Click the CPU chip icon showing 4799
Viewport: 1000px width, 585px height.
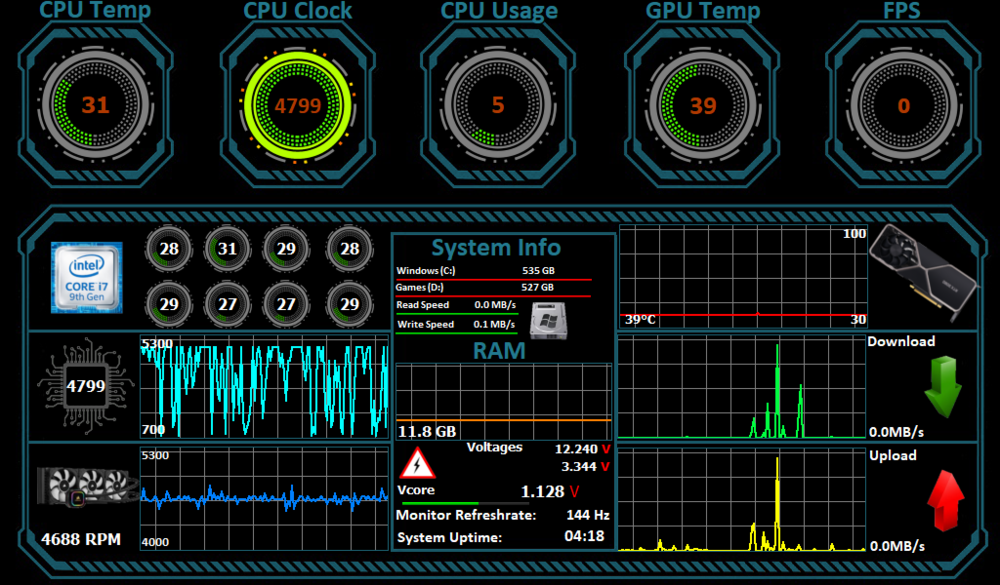(x=85, y=385)
